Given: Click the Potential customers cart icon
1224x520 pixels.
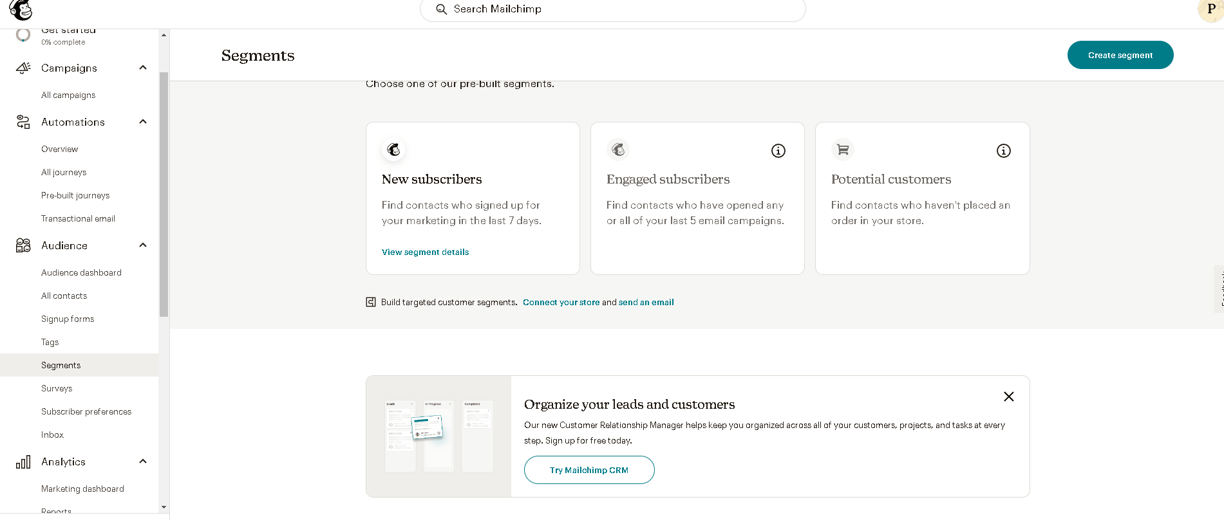Looking at the screenshot, I should click(x=843, y=150).
